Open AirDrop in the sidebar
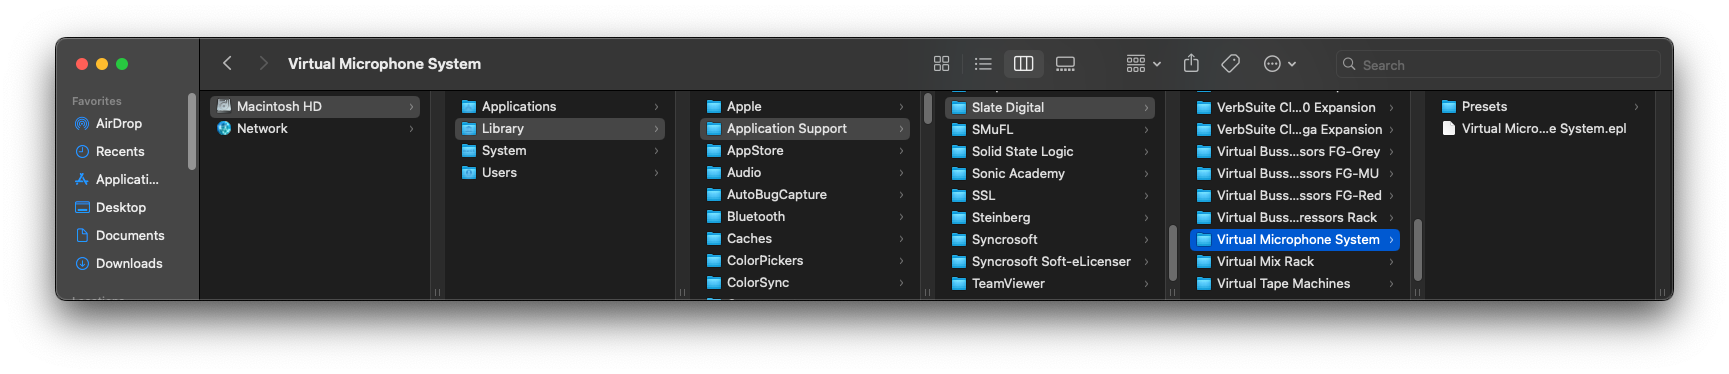The image size is (1729, 374). (x=118, y=123)
